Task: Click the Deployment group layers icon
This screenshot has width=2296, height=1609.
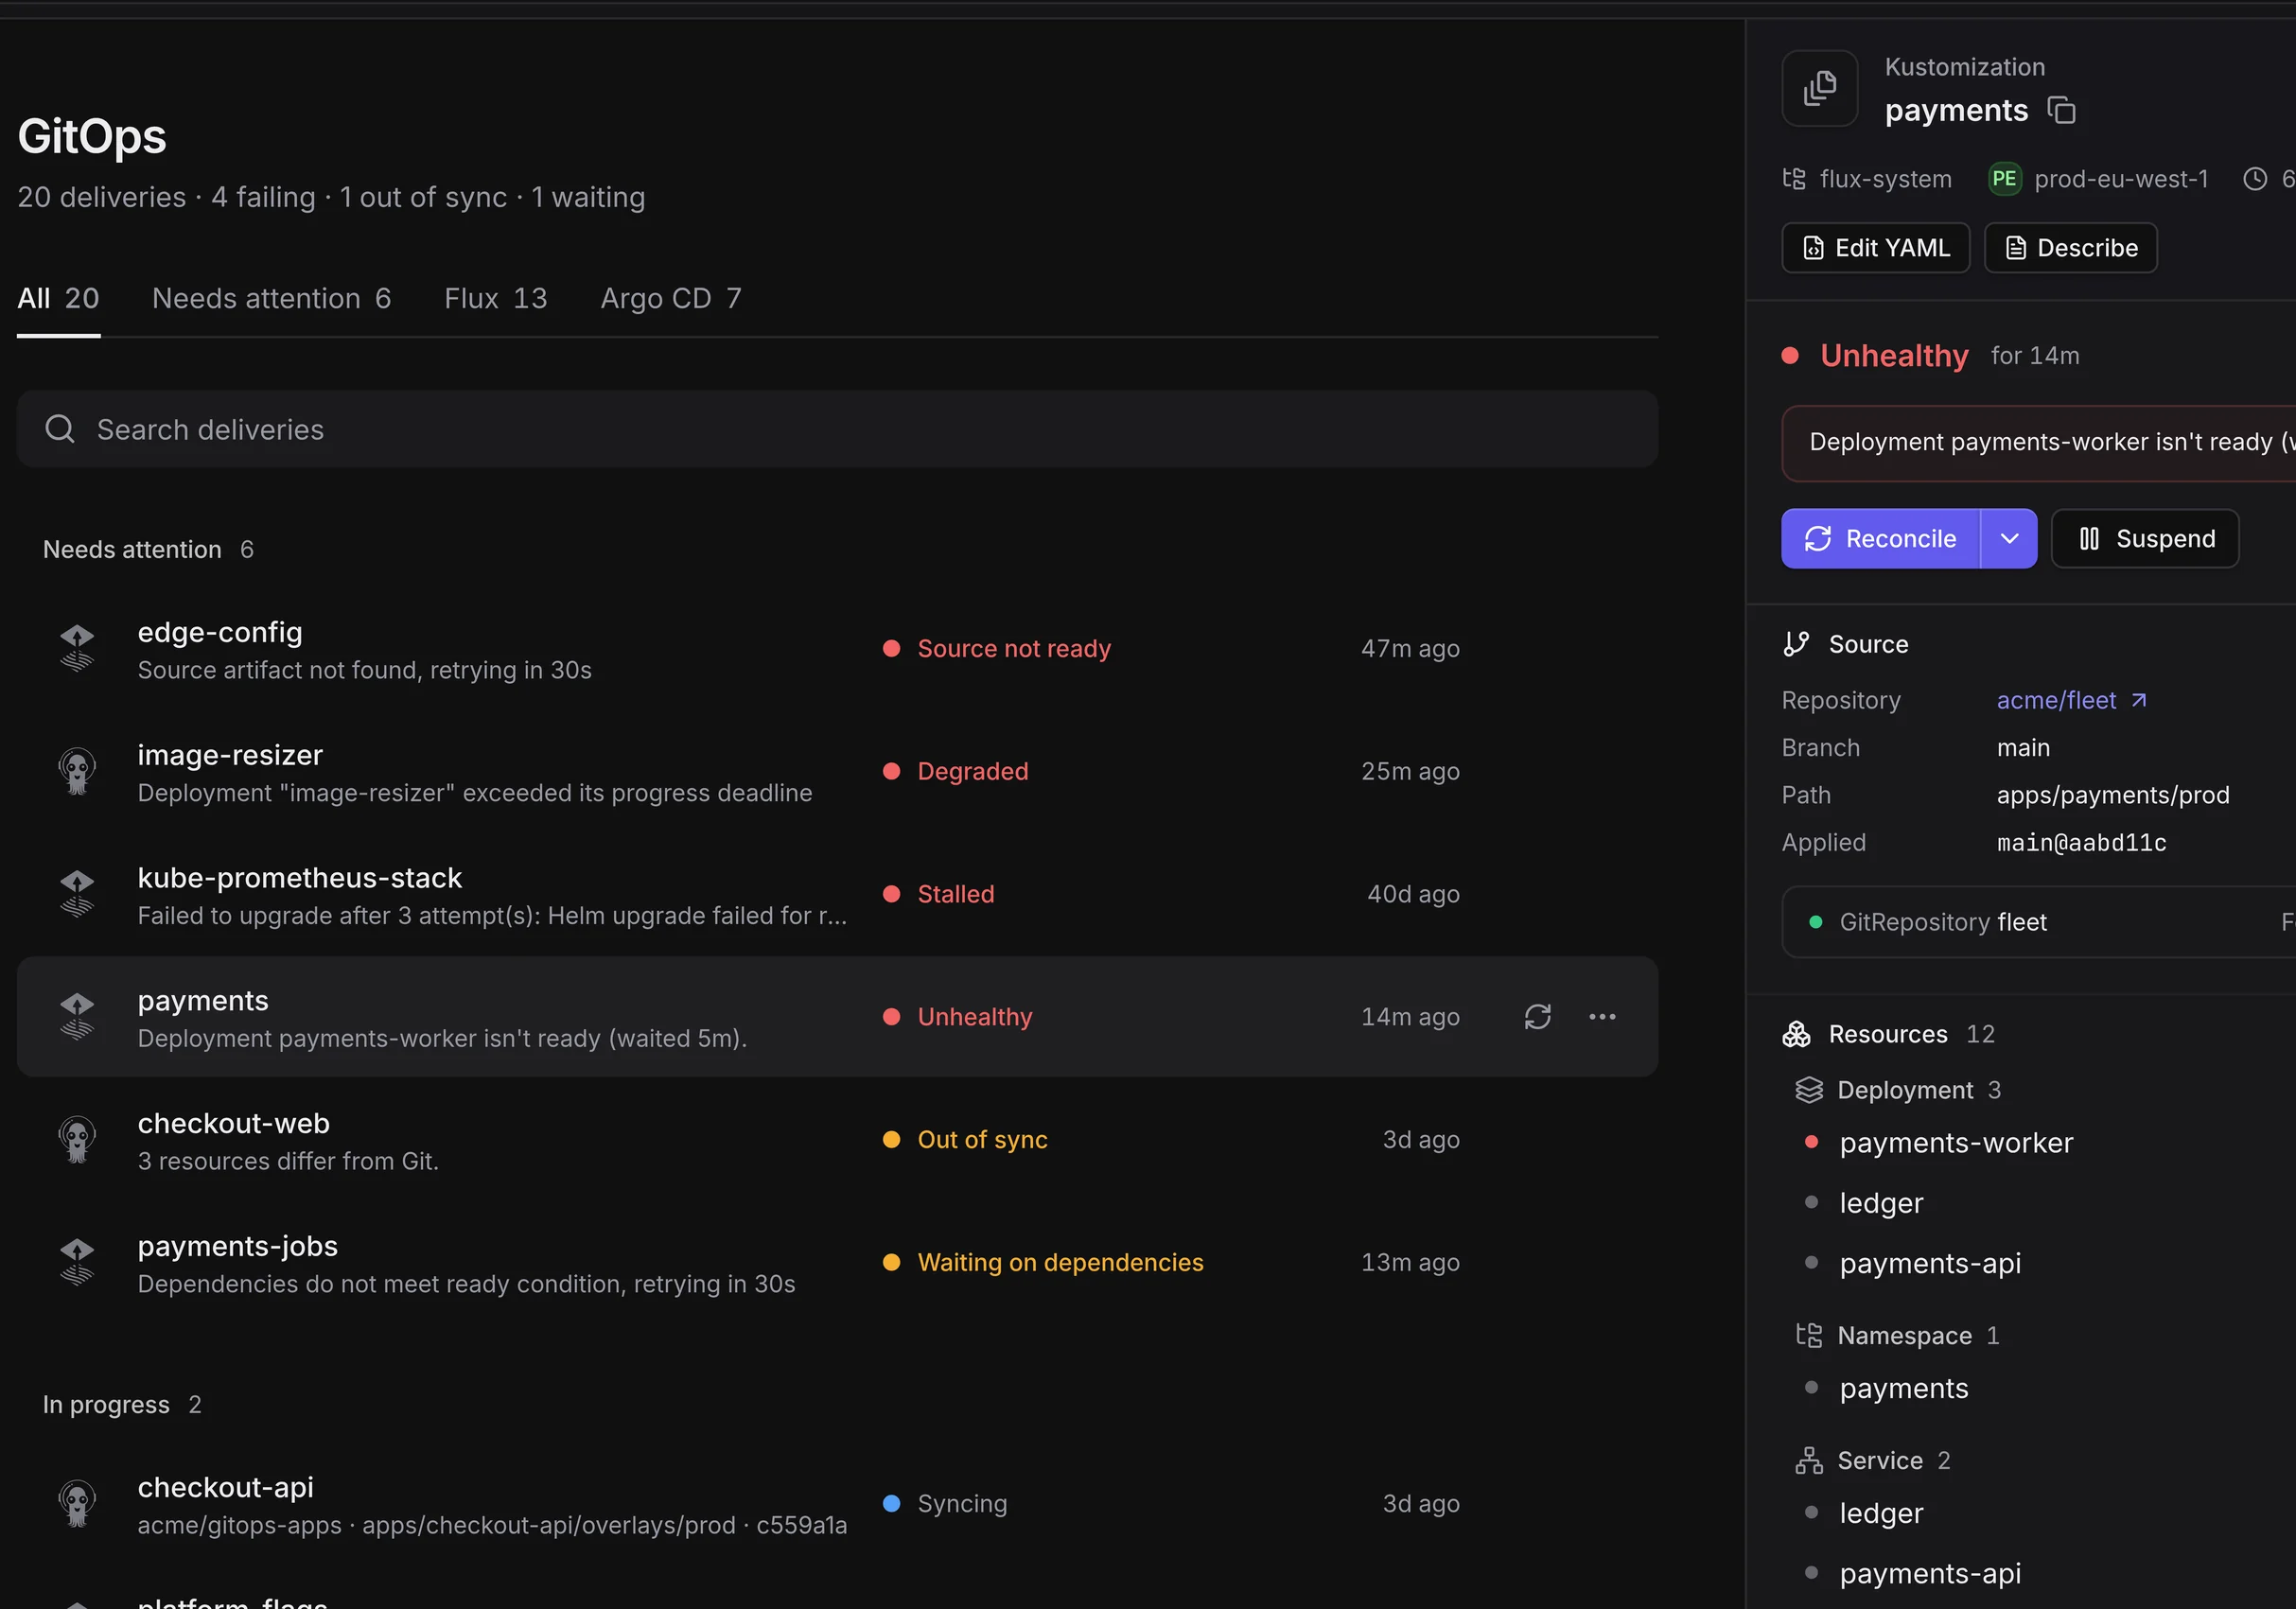Action: pyautogui.click(x=1809, y=1090)
